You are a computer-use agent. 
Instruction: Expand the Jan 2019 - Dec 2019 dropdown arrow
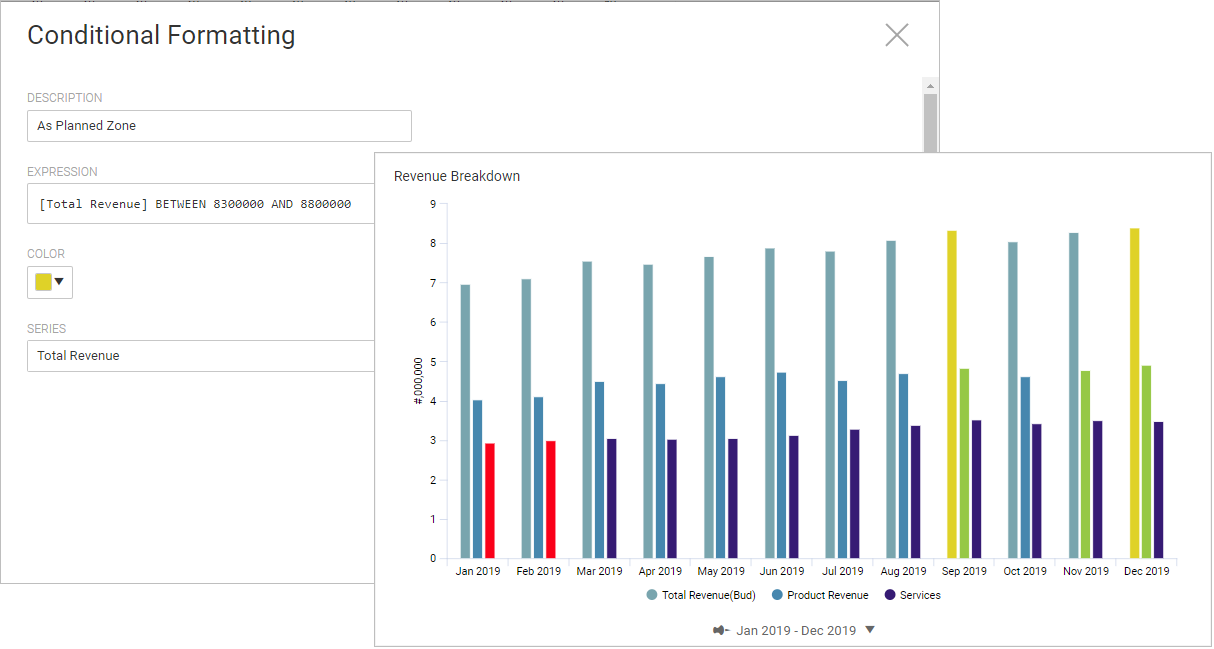pos(870,630)
